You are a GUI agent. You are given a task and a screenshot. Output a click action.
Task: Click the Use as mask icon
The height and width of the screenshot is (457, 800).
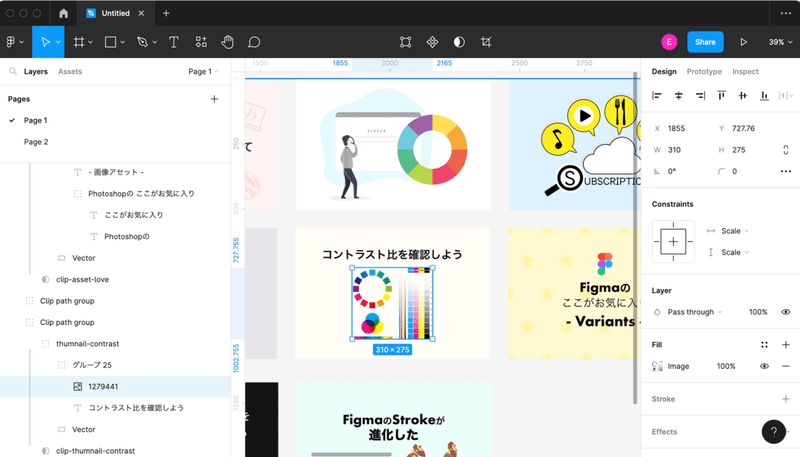point(459,42)
